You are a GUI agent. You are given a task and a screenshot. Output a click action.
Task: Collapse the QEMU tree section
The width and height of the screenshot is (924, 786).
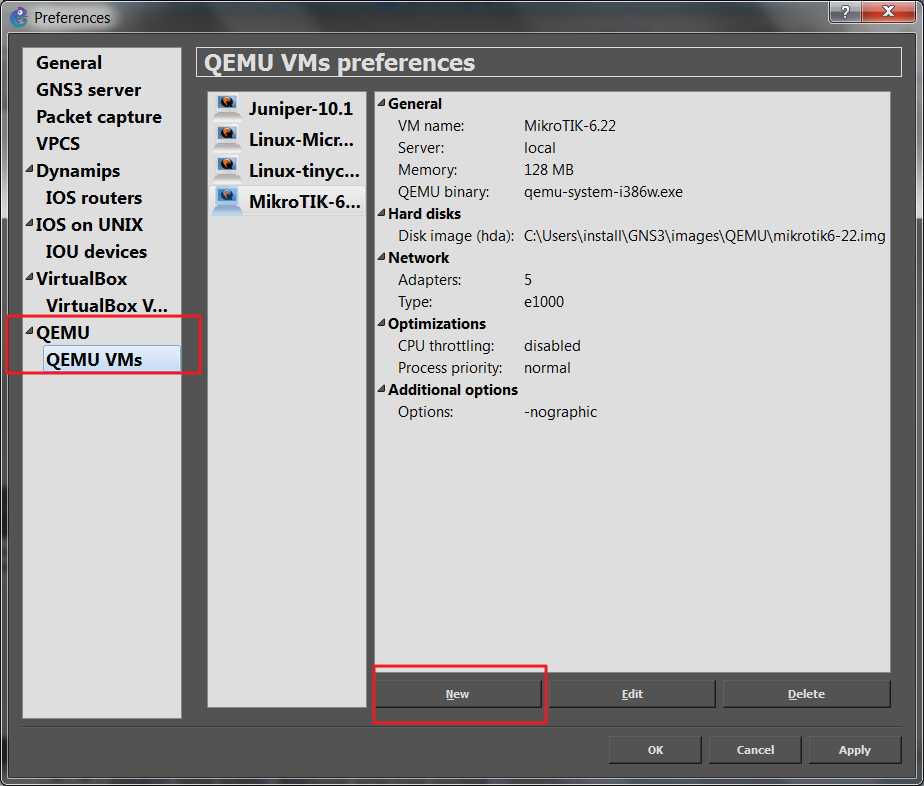click(x=29, y=332)
